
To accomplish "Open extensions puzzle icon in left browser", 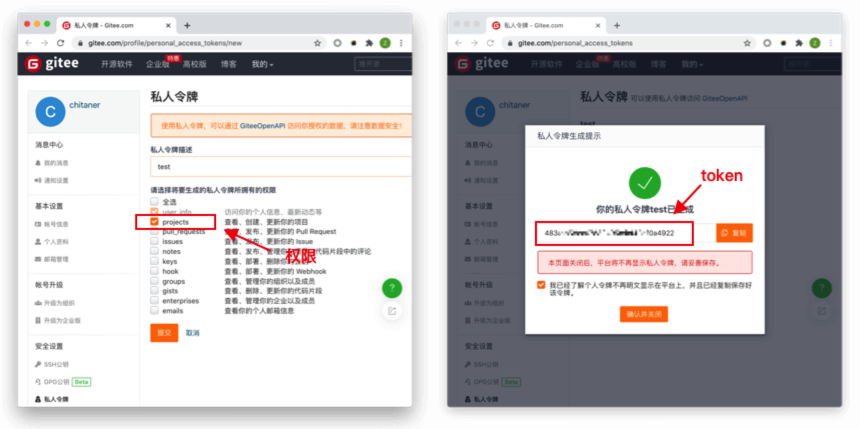I will (369, 43).
